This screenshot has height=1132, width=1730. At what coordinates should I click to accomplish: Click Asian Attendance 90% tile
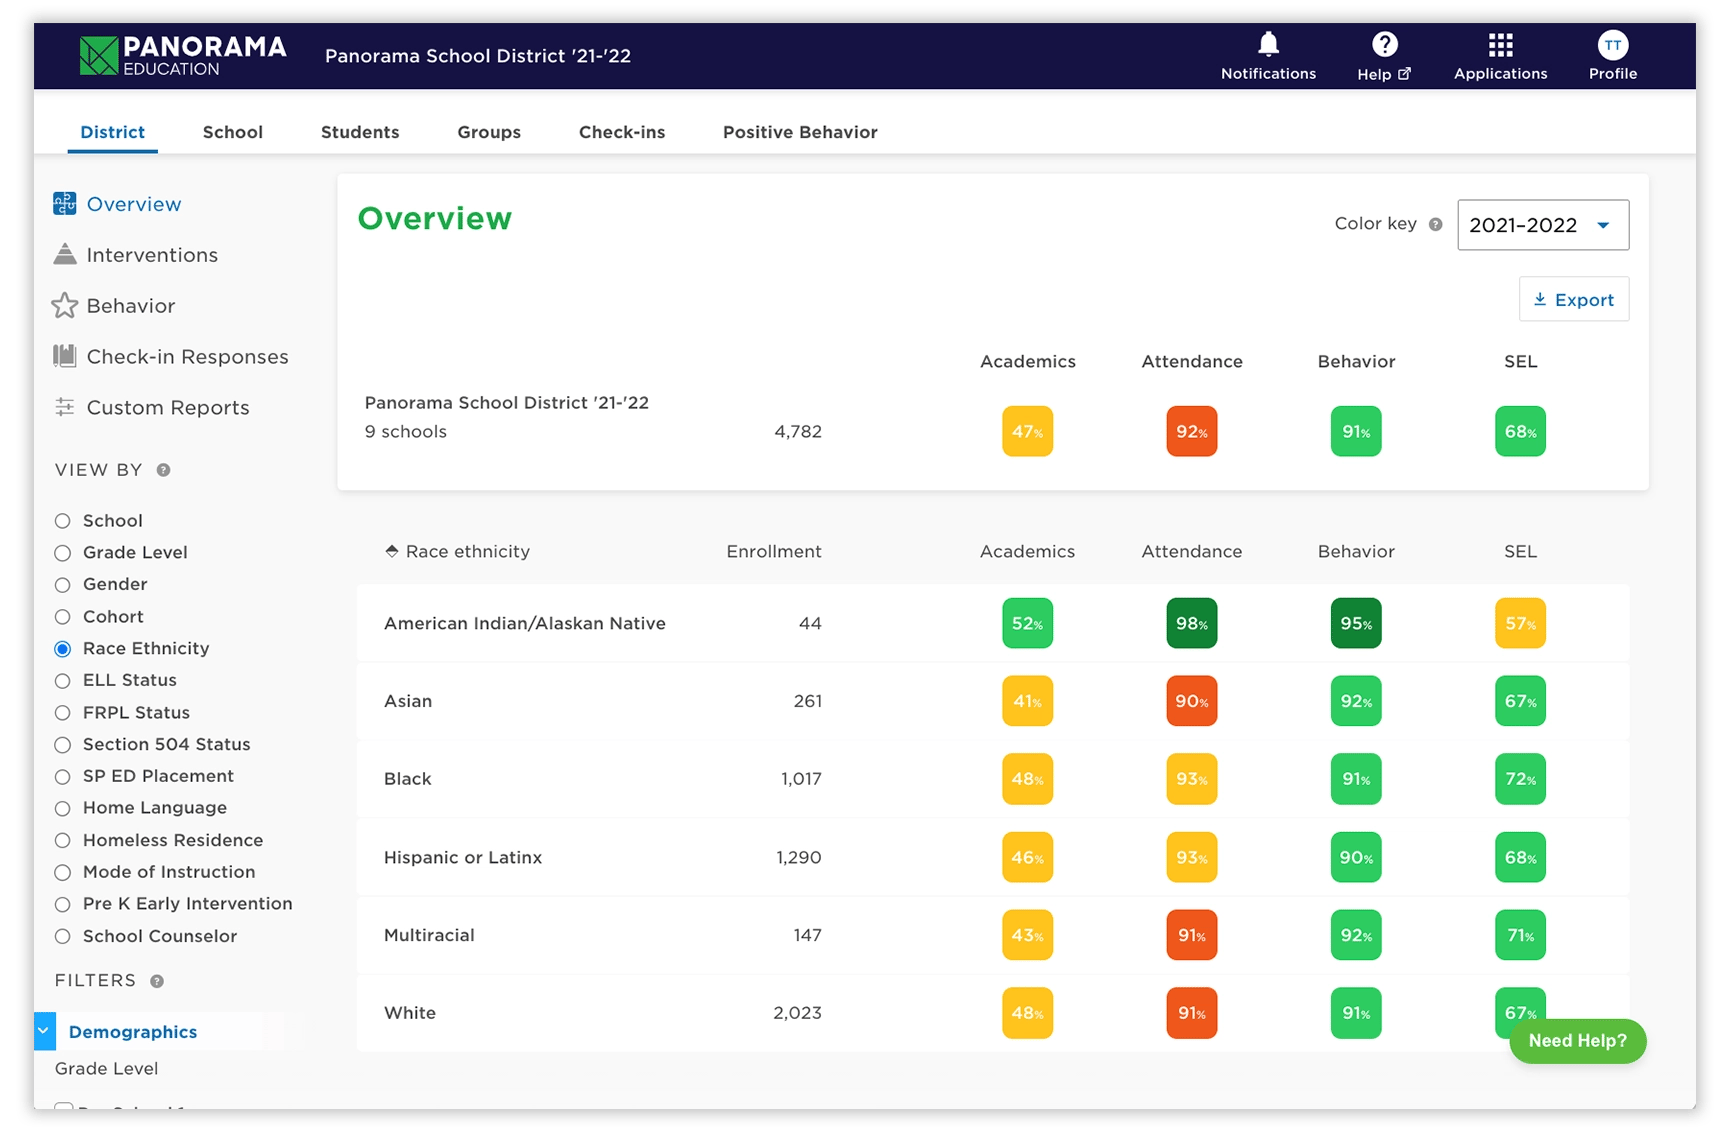click(1191, 701)
